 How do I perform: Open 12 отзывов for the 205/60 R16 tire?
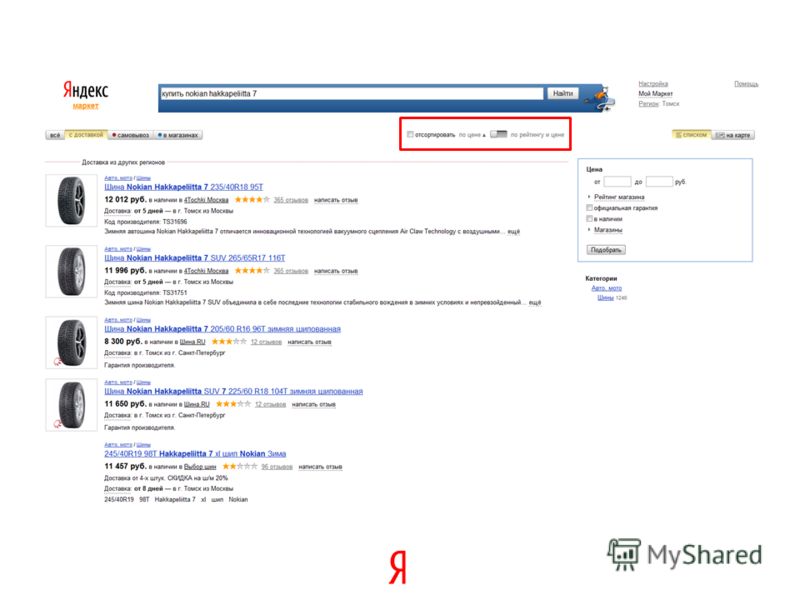coord(266,342)
